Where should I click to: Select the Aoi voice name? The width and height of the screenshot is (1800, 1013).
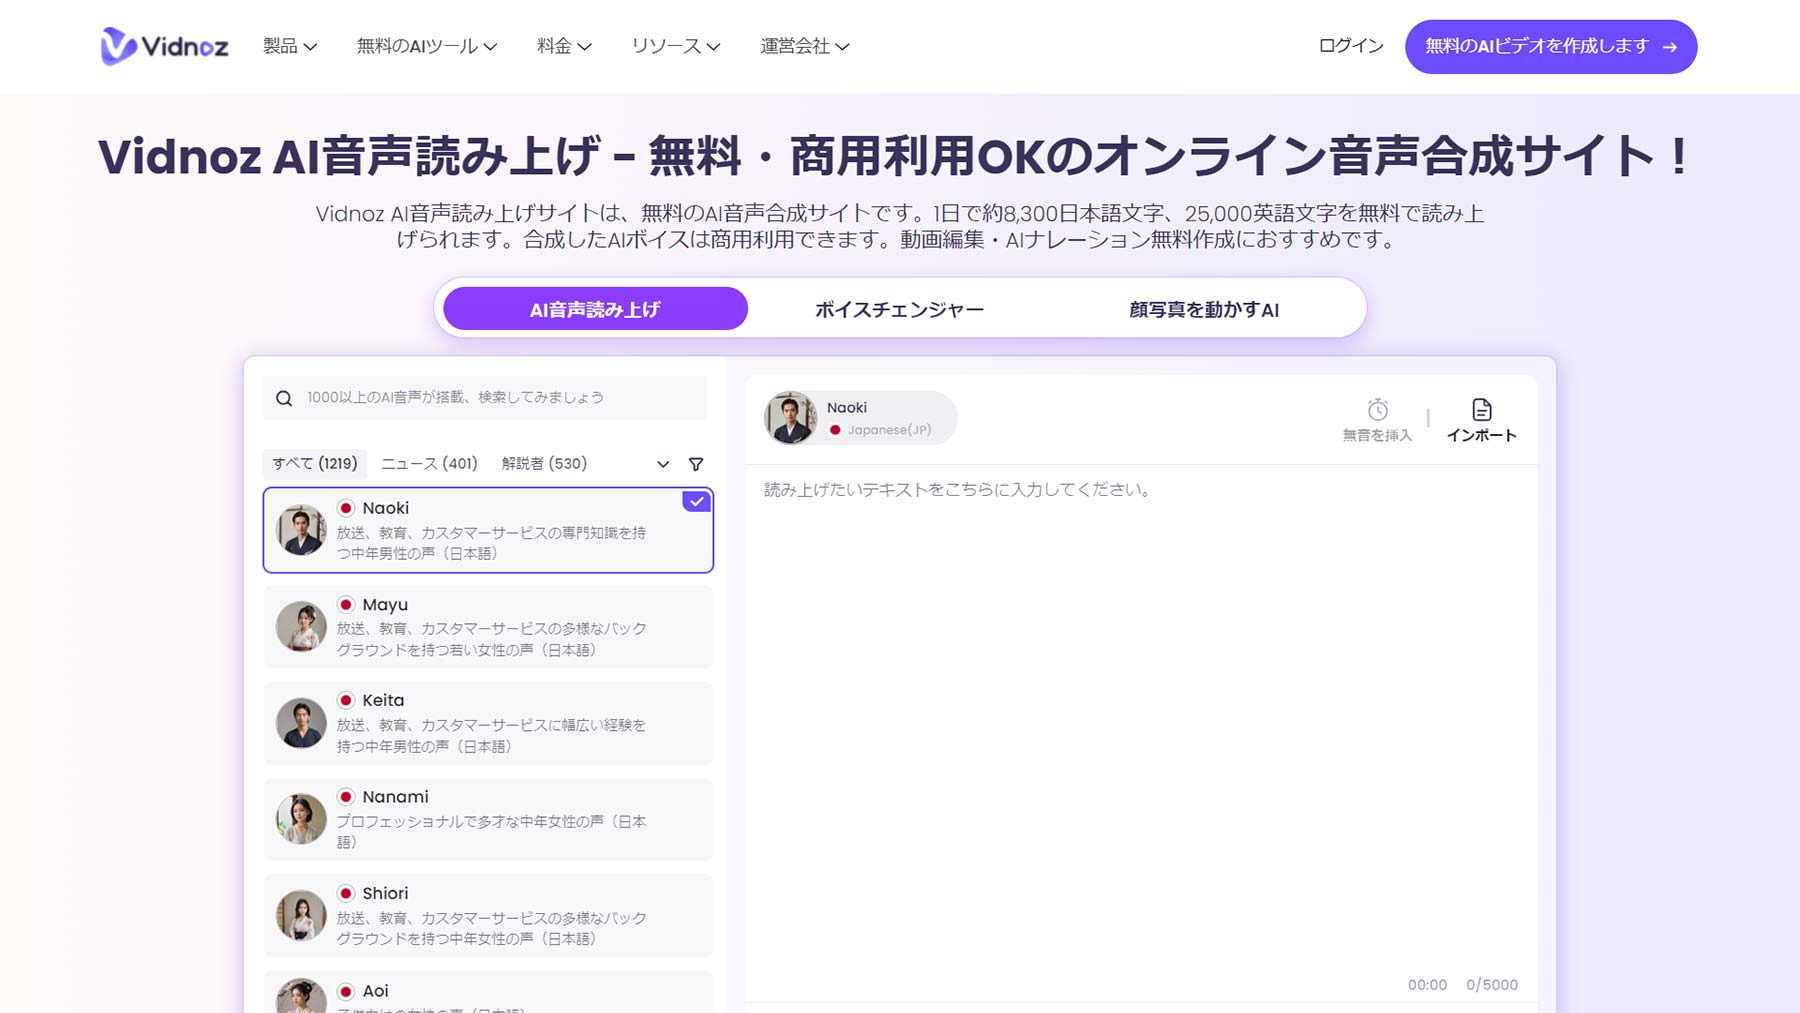(375, 991)
